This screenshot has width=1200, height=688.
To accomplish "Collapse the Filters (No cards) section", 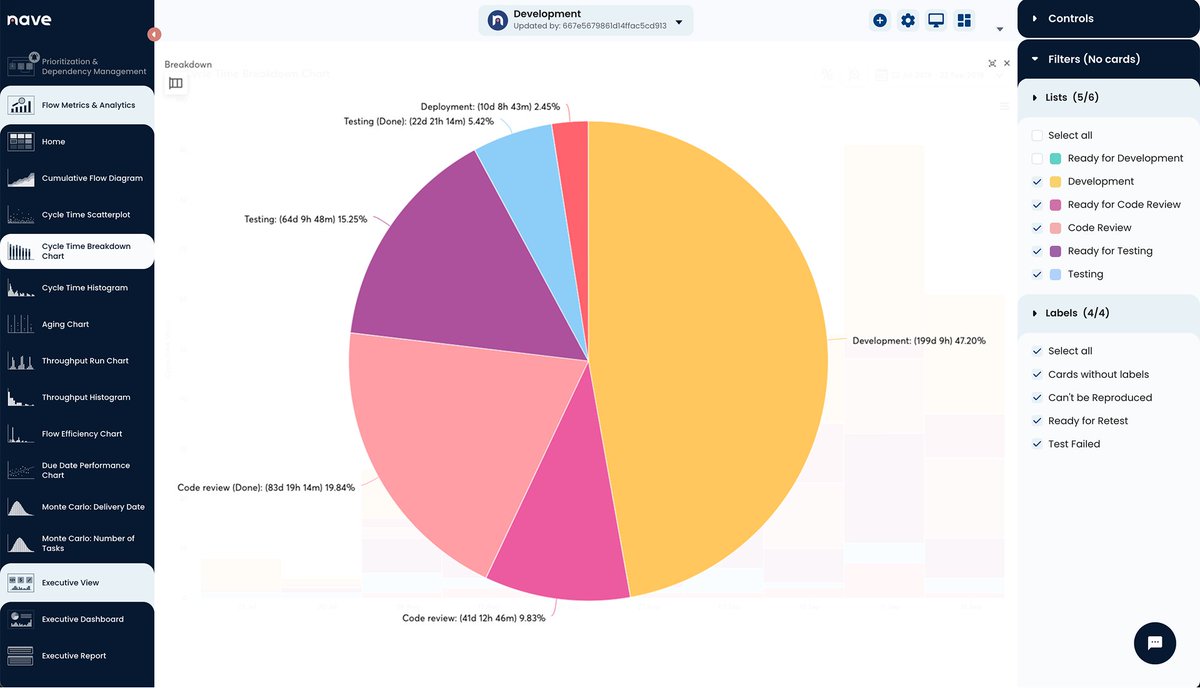I will [1034, 59].
